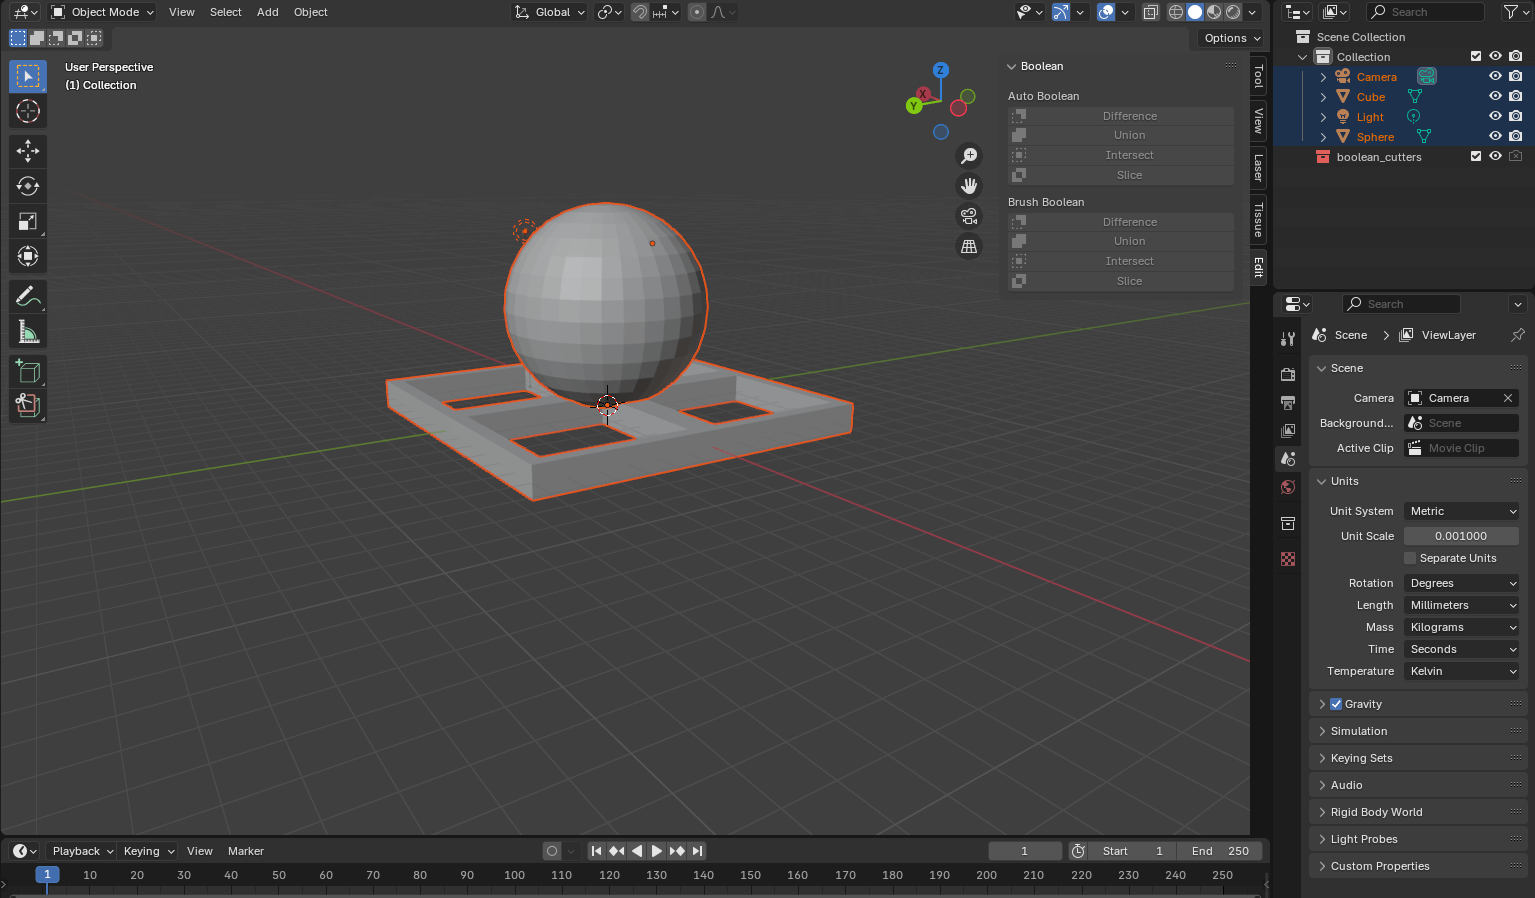Click the zoom viewport magnifier icon
The image size is (1535, 898).
point(969,156)
